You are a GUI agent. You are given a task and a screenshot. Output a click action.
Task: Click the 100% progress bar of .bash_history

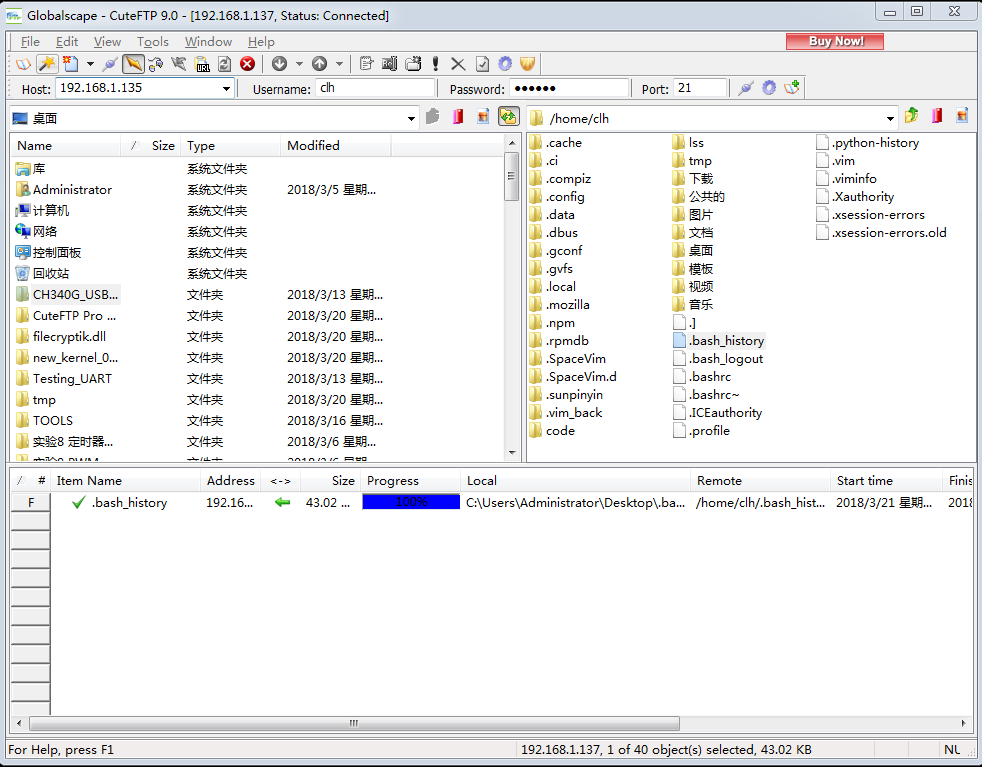pos(411,502)
